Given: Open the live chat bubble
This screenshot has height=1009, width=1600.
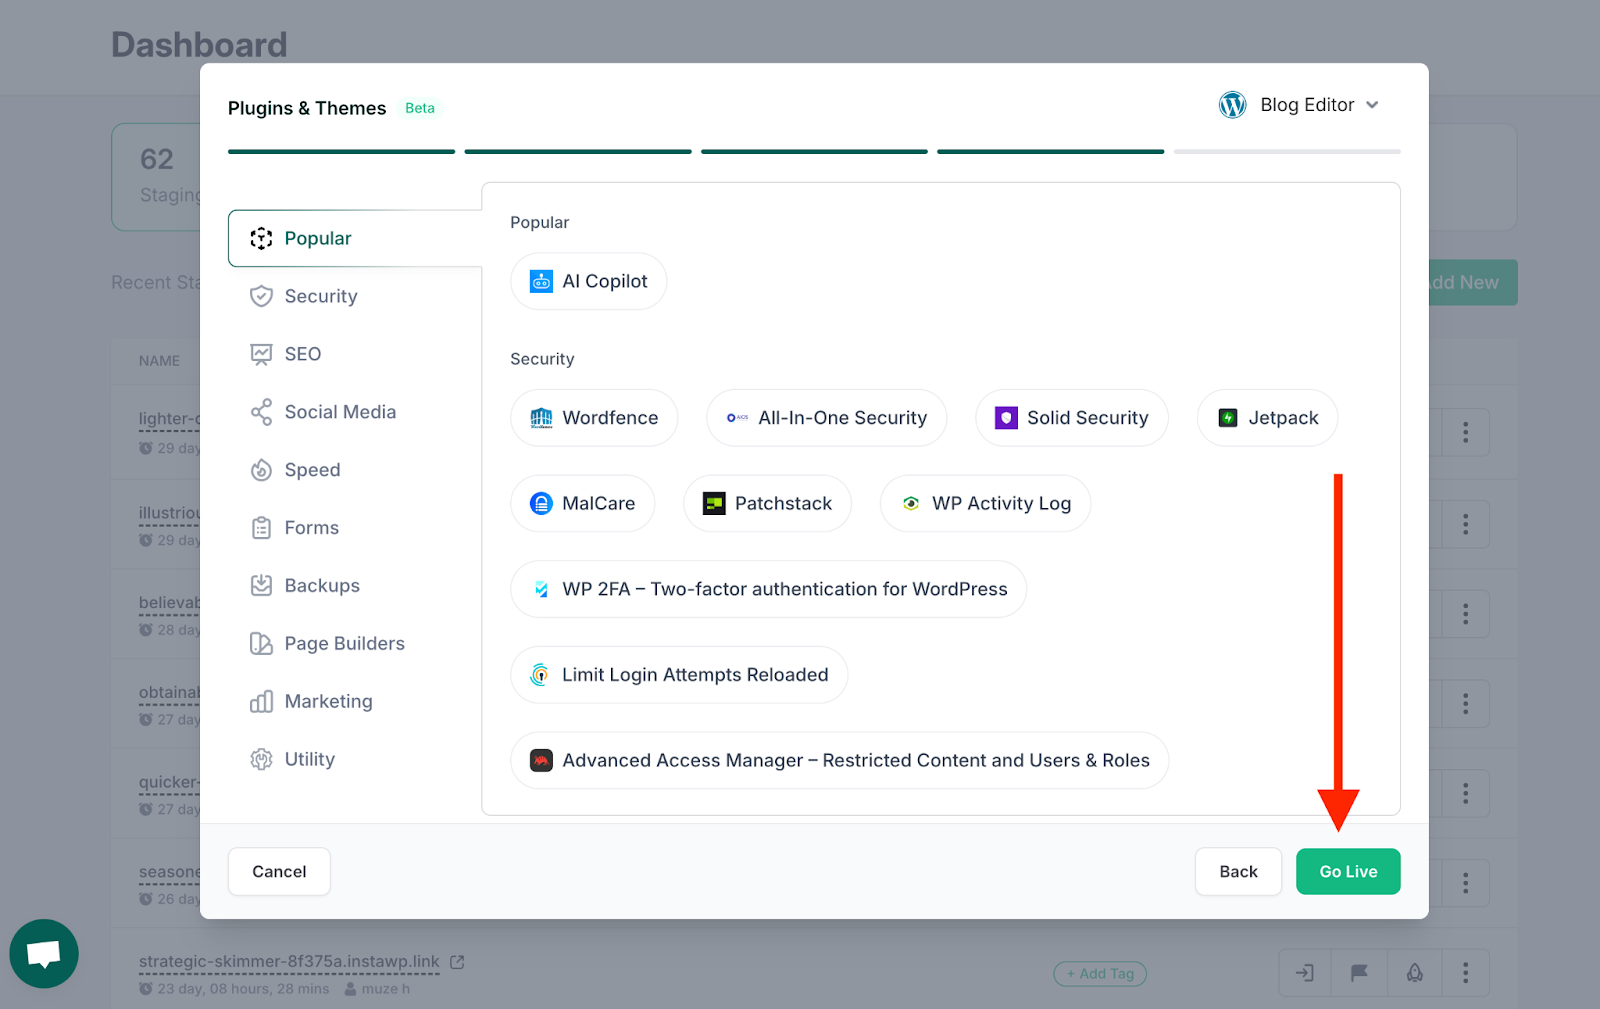Looking at the screenshot, I should (x=44, y=954).
